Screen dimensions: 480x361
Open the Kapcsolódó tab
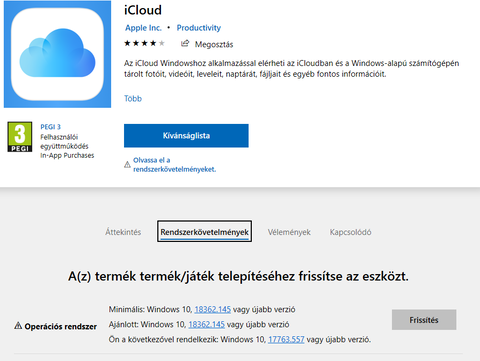click(x=350, y=232)
